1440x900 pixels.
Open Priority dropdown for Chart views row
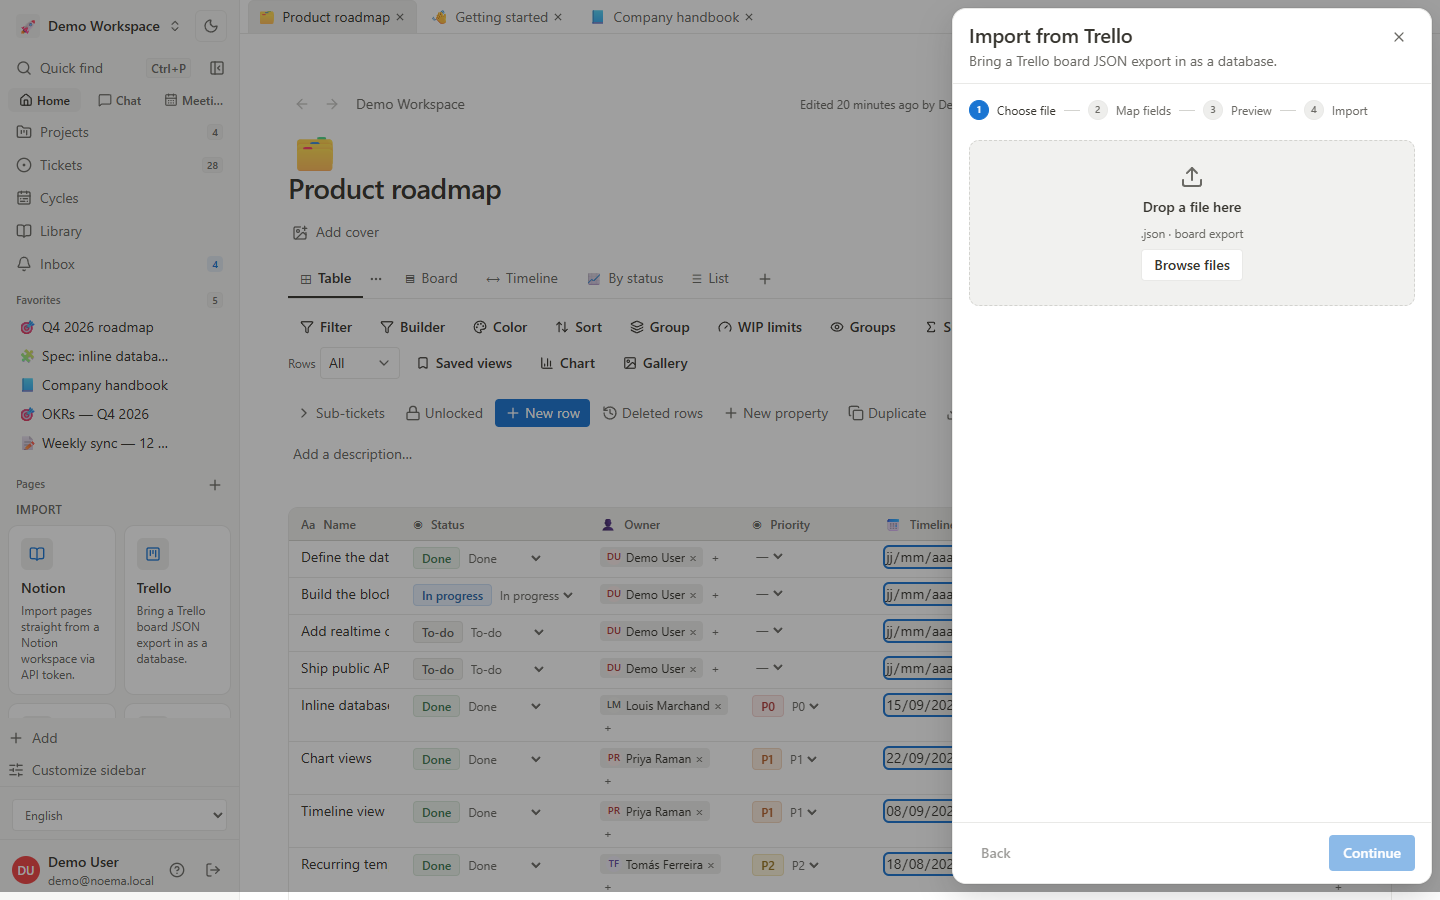[x=804, y=759]
